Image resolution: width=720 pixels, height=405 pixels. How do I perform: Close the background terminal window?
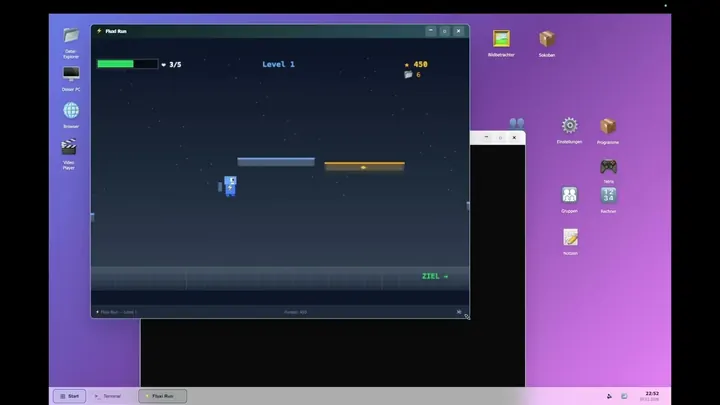coord(514,137)
